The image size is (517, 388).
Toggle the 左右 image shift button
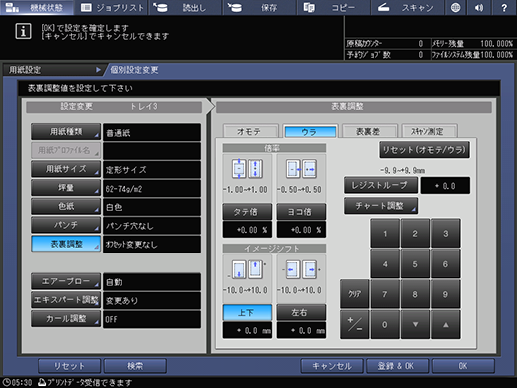coord(301,313)
